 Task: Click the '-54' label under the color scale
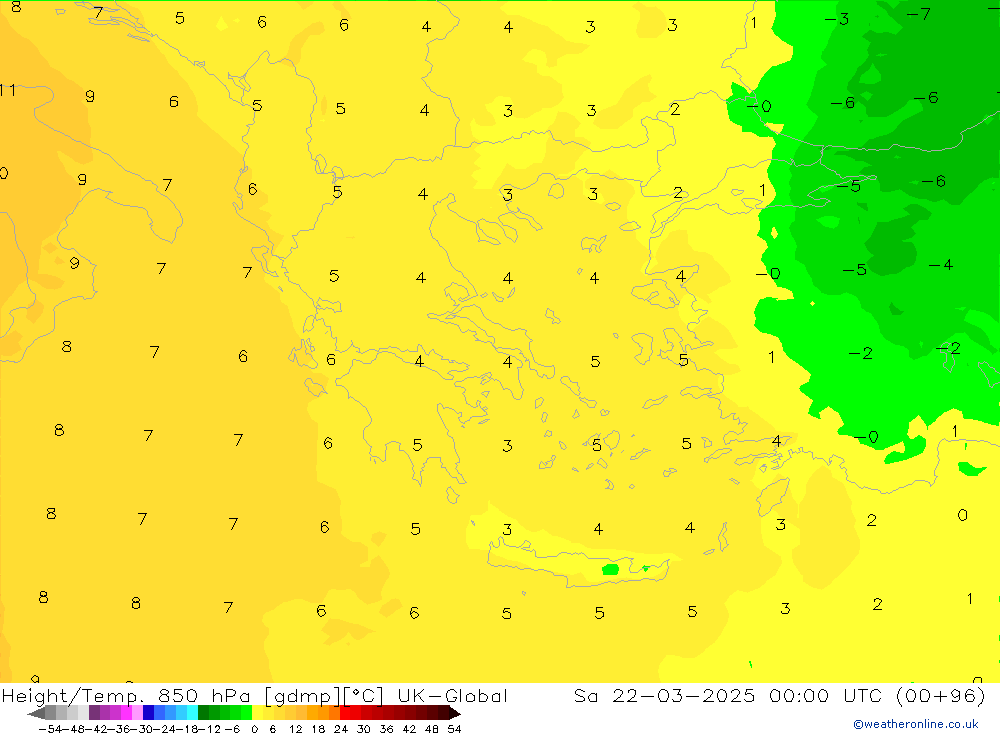tap(50, 729)
